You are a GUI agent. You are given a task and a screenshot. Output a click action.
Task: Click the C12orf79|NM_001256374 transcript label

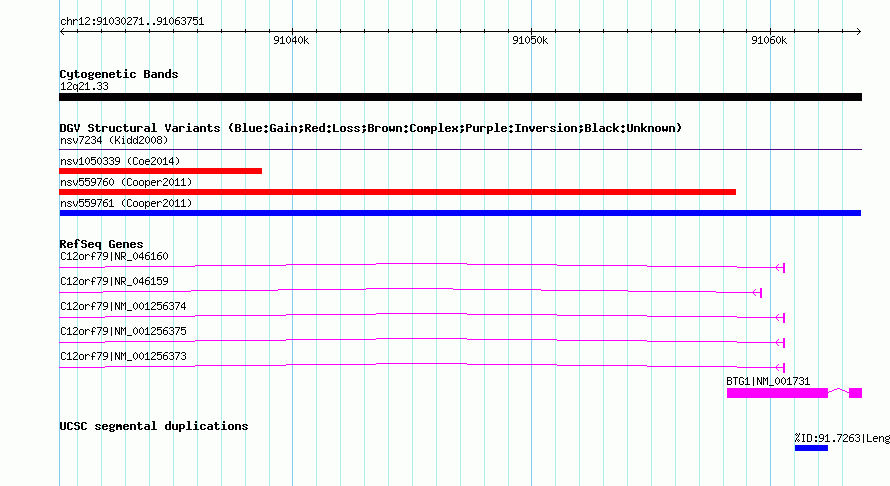123,307
